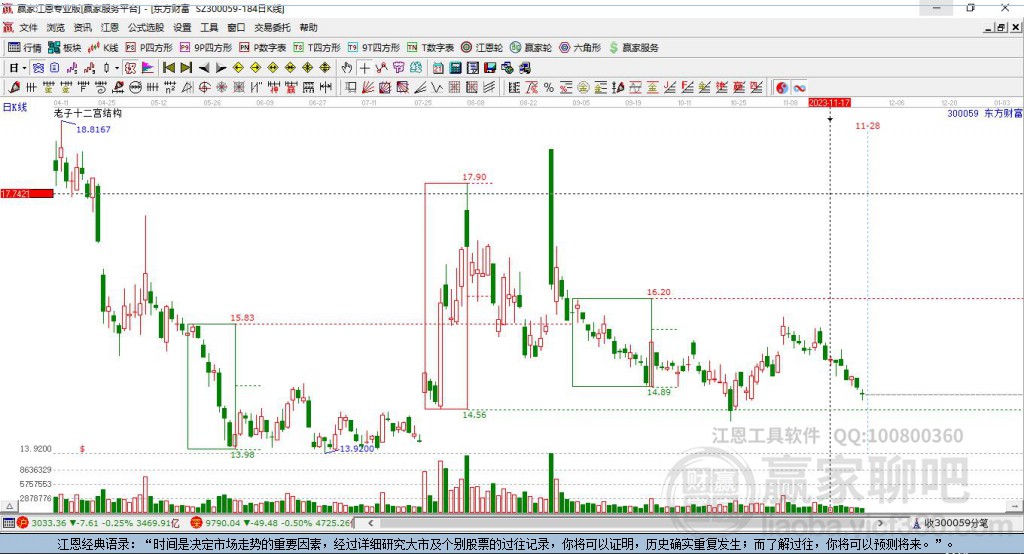Open the T四方形 tool

pos(317,48)
